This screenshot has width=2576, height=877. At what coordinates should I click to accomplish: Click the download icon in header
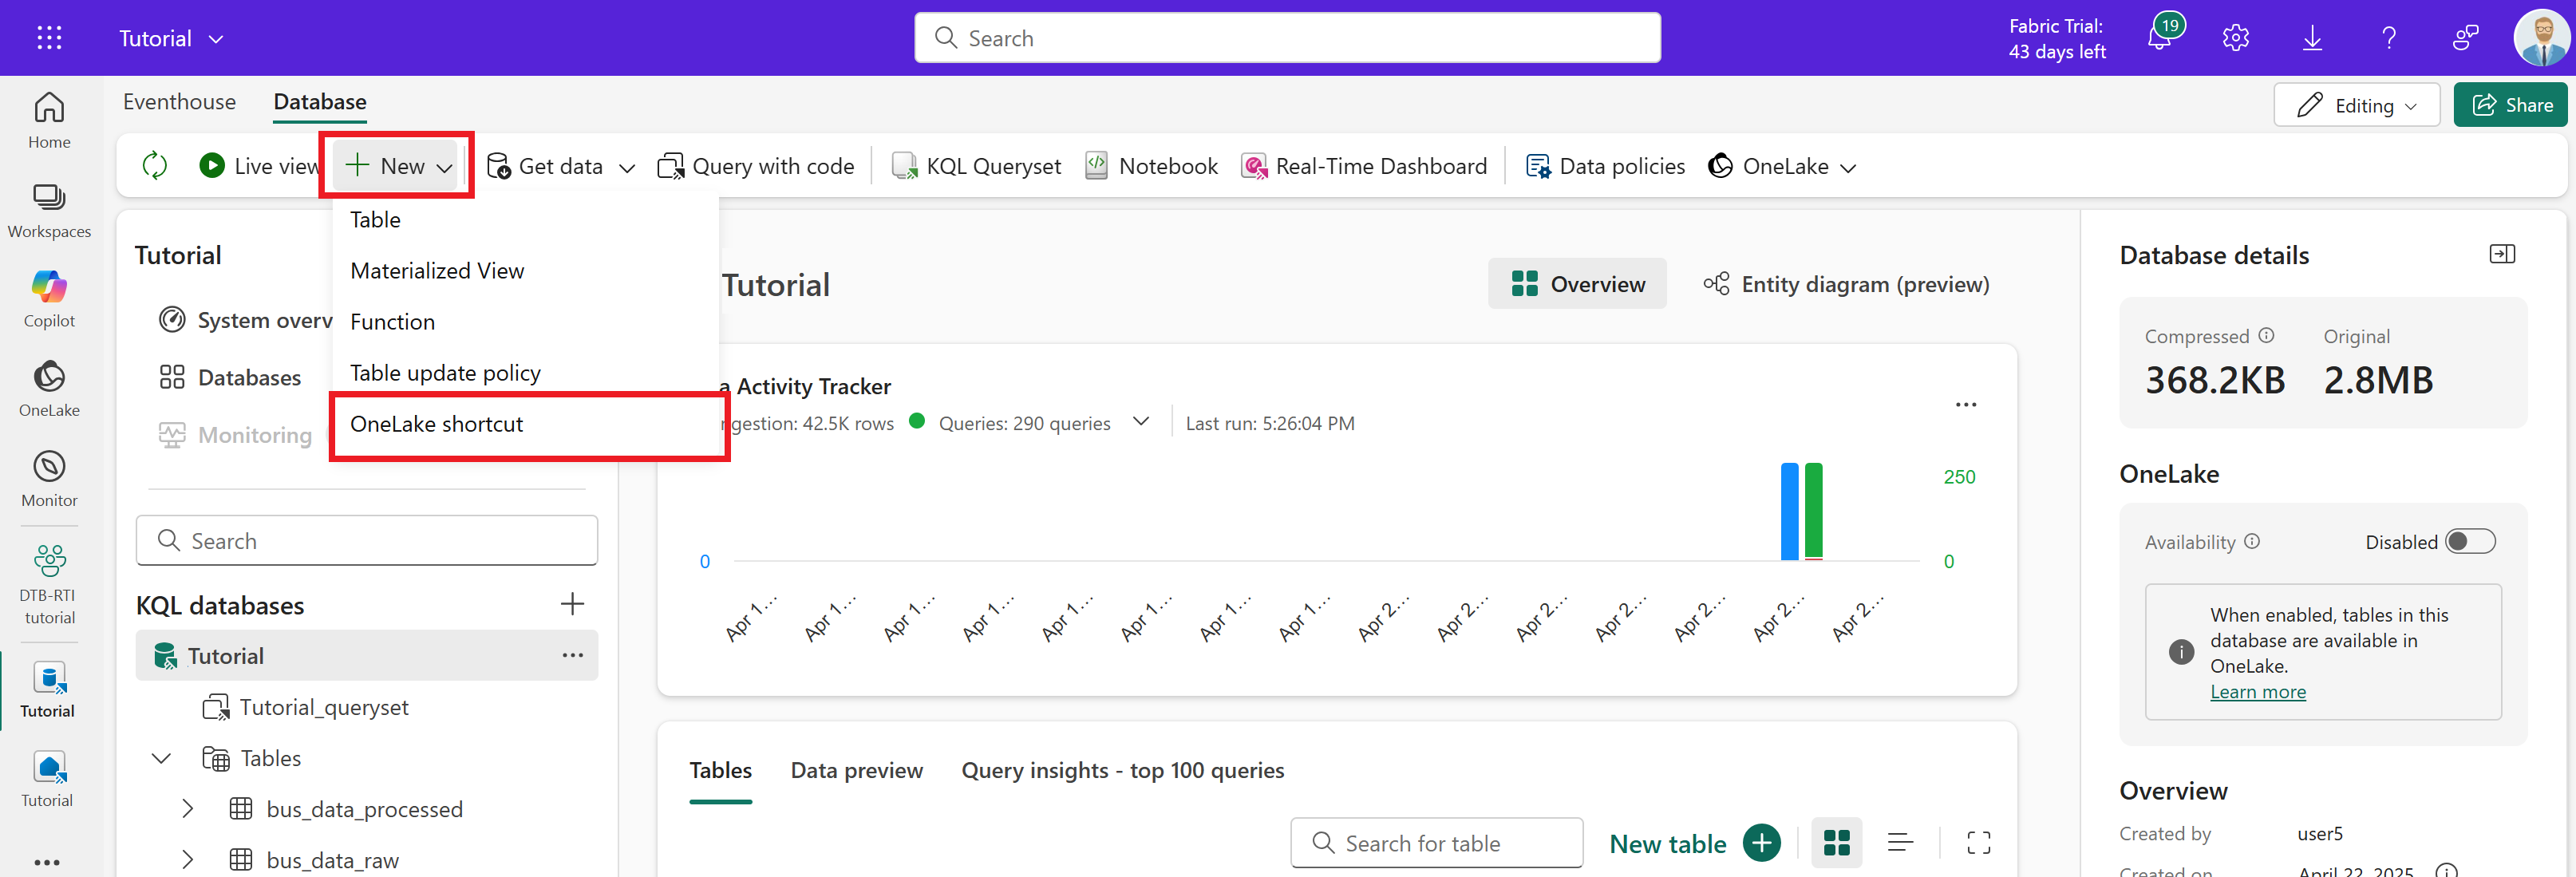tap(2312, 38)
